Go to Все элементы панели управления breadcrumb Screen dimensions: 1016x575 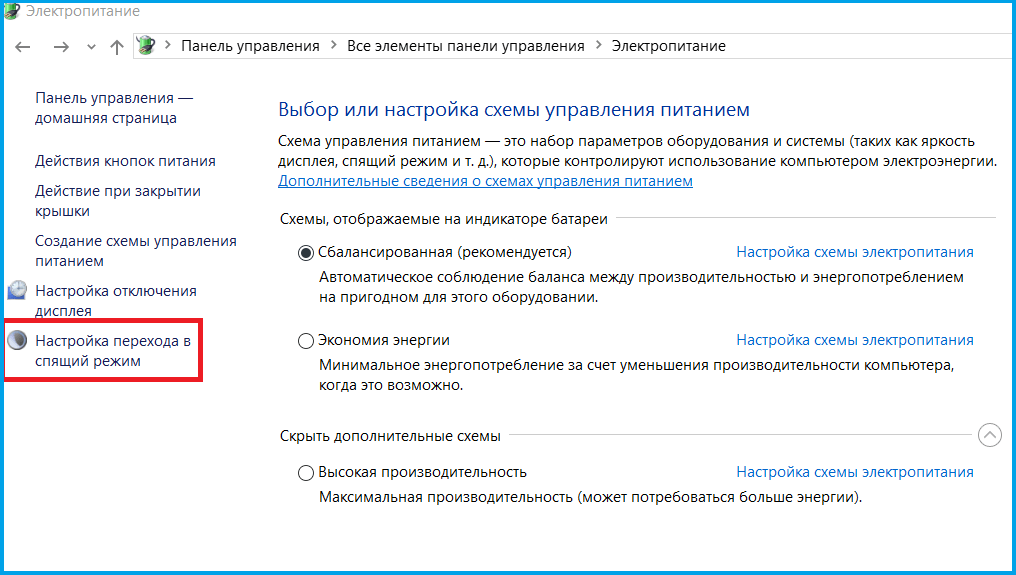pyautogui.click(x=465, y=46)
